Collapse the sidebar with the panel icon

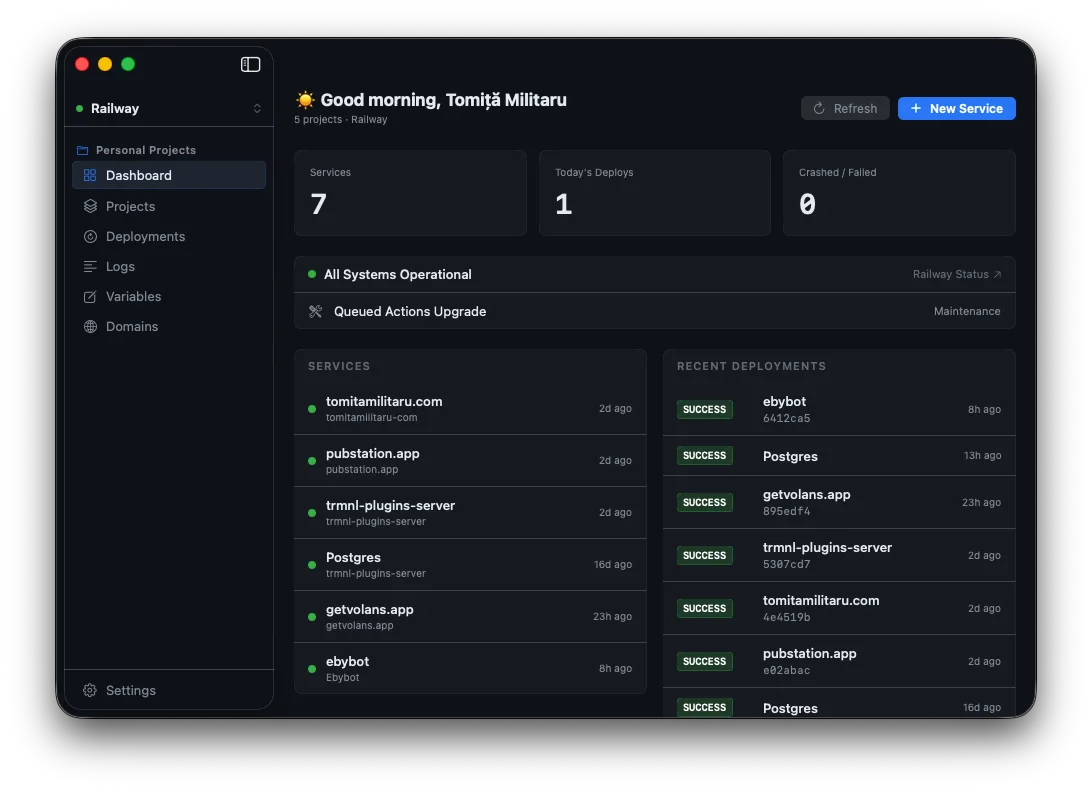click(249, 63)
